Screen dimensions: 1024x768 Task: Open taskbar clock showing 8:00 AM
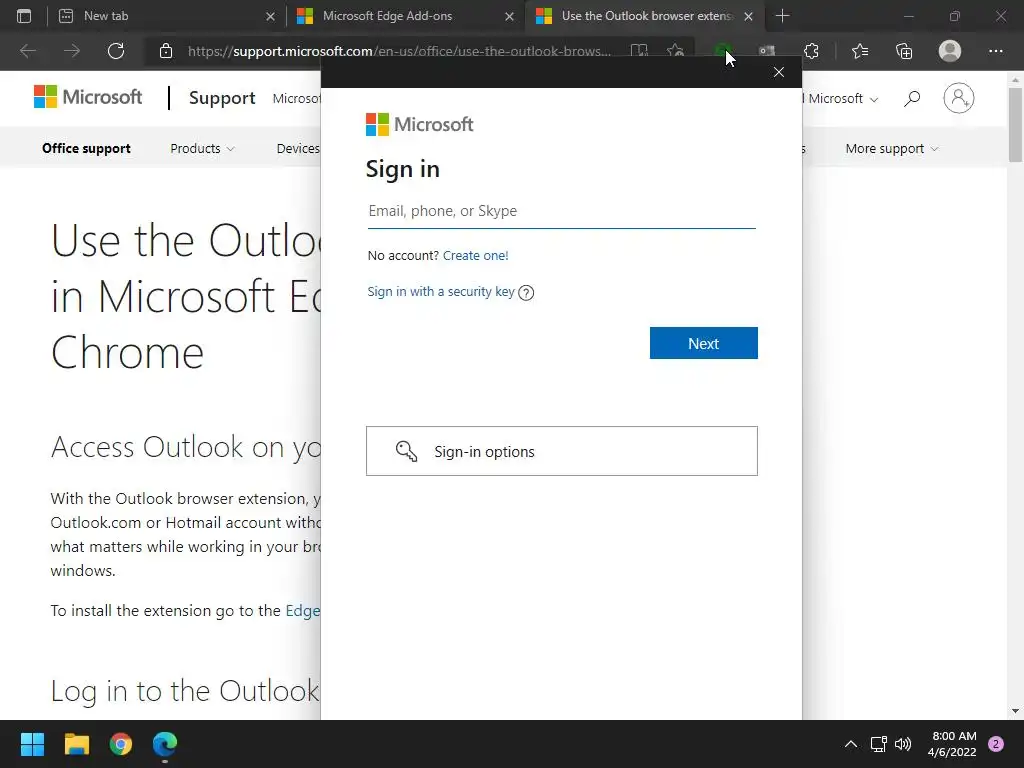[952, 744]
